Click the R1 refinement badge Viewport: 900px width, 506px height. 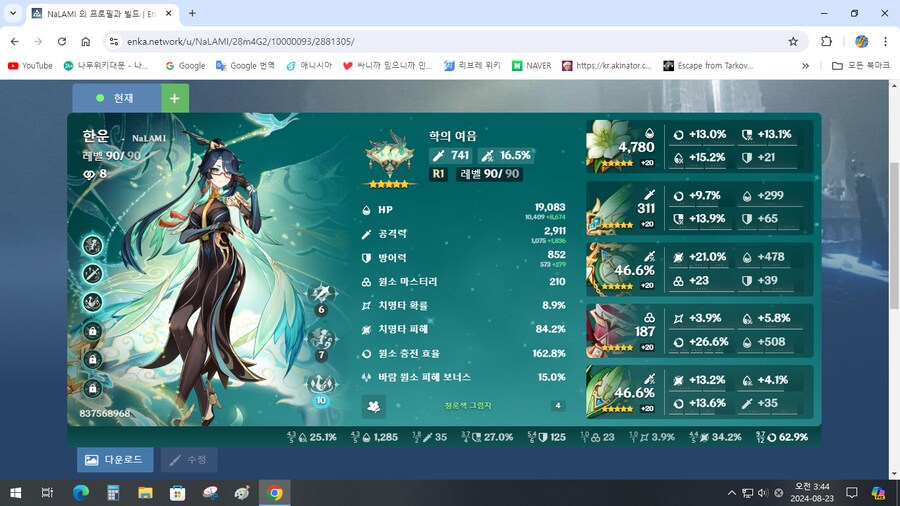[x=438, y=174]
